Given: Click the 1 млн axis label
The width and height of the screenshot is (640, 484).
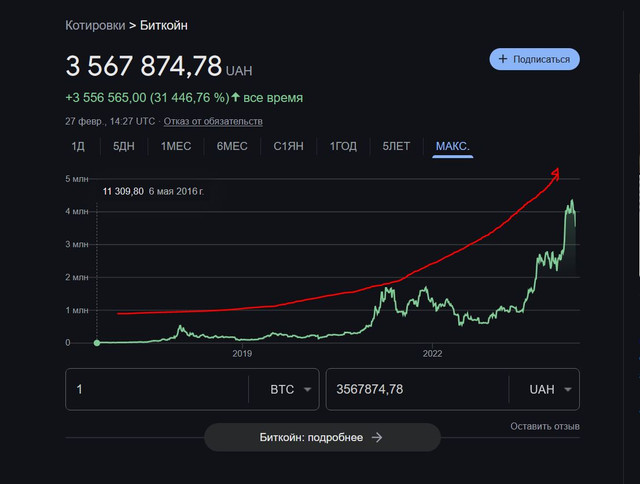Looking at the screenshot, I should click(77, 310).
